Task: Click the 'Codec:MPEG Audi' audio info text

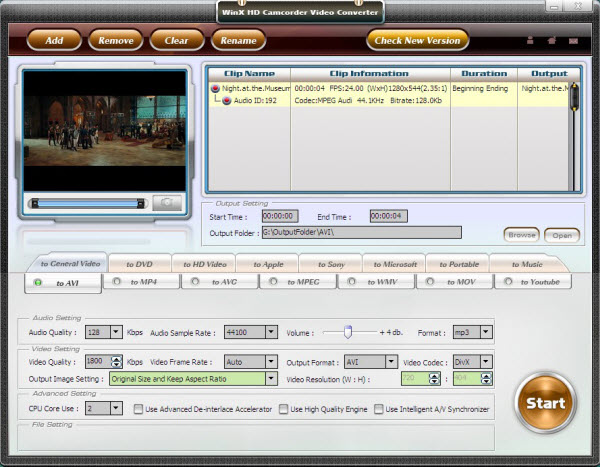Action: coord(323,101)
